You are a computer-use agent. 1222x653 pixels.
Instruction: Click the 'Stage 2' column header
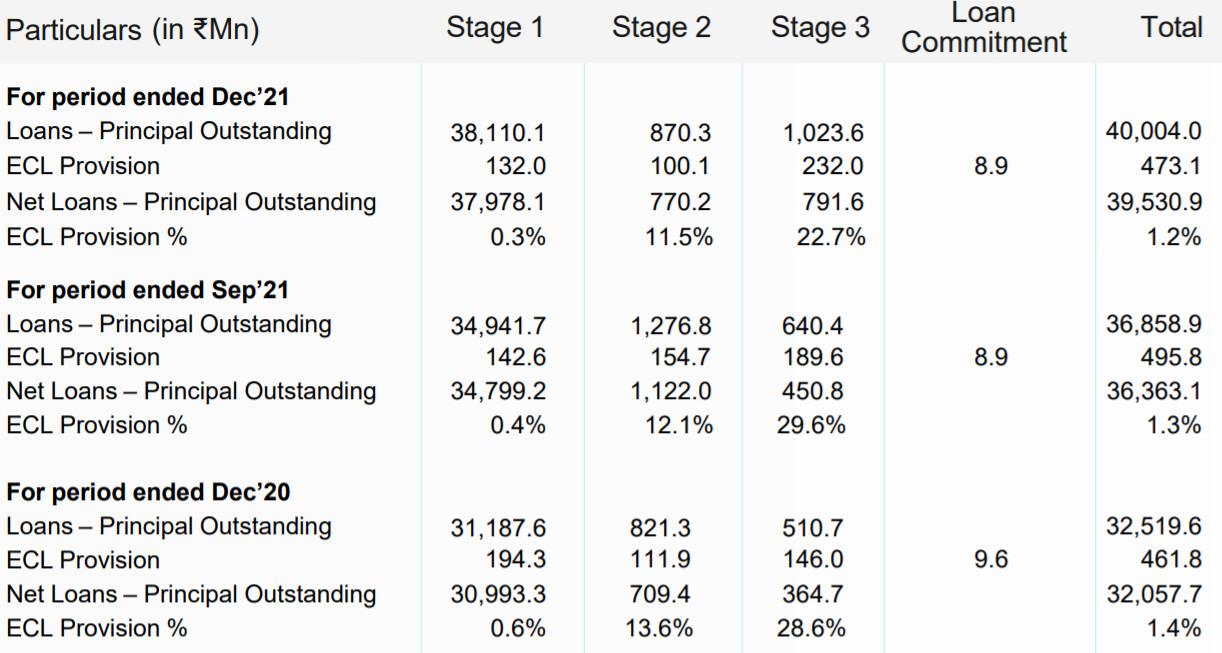pyautogui.click(x=661, y=28)
